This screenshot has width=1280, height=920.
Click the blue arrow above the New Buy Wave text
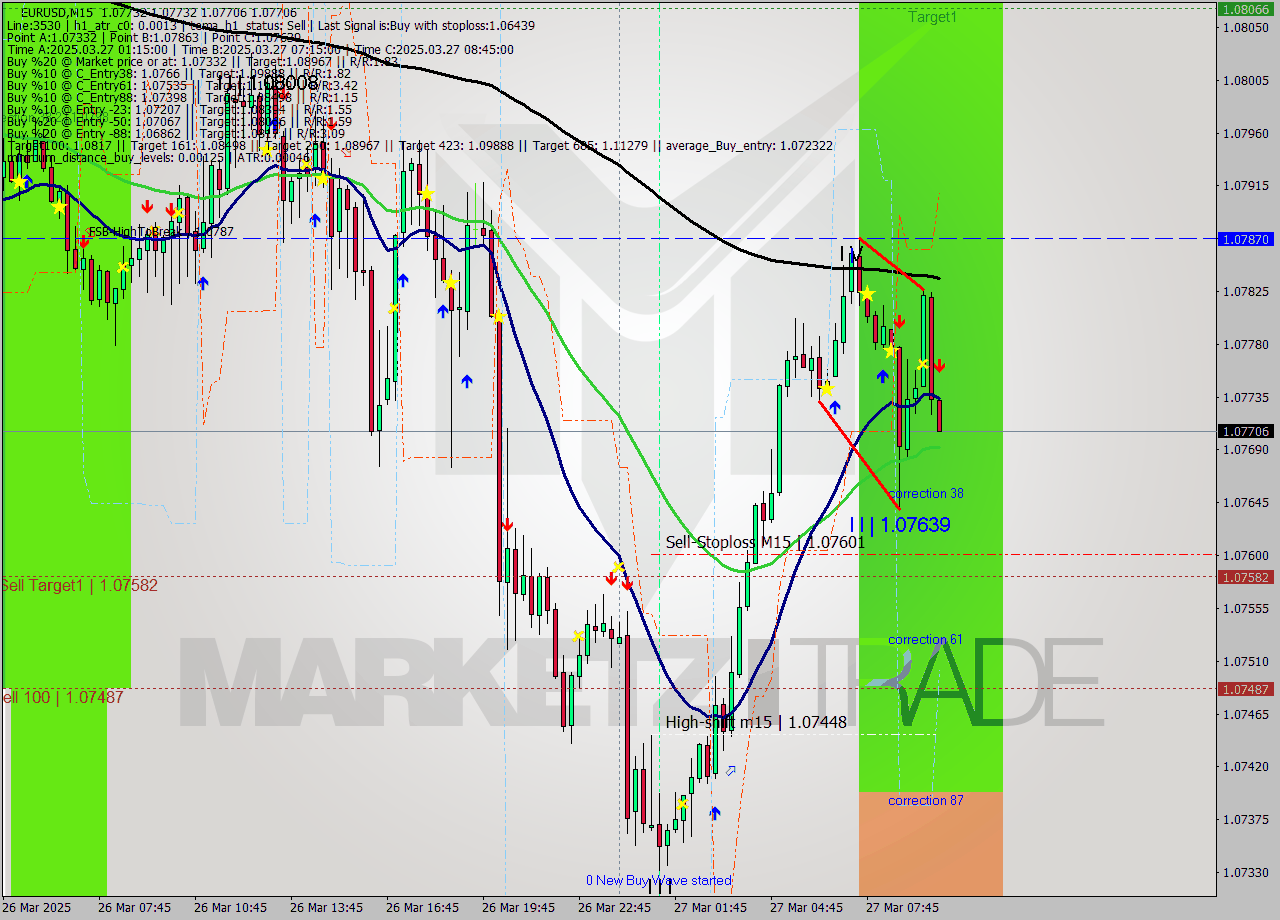(x=713, y=813)
